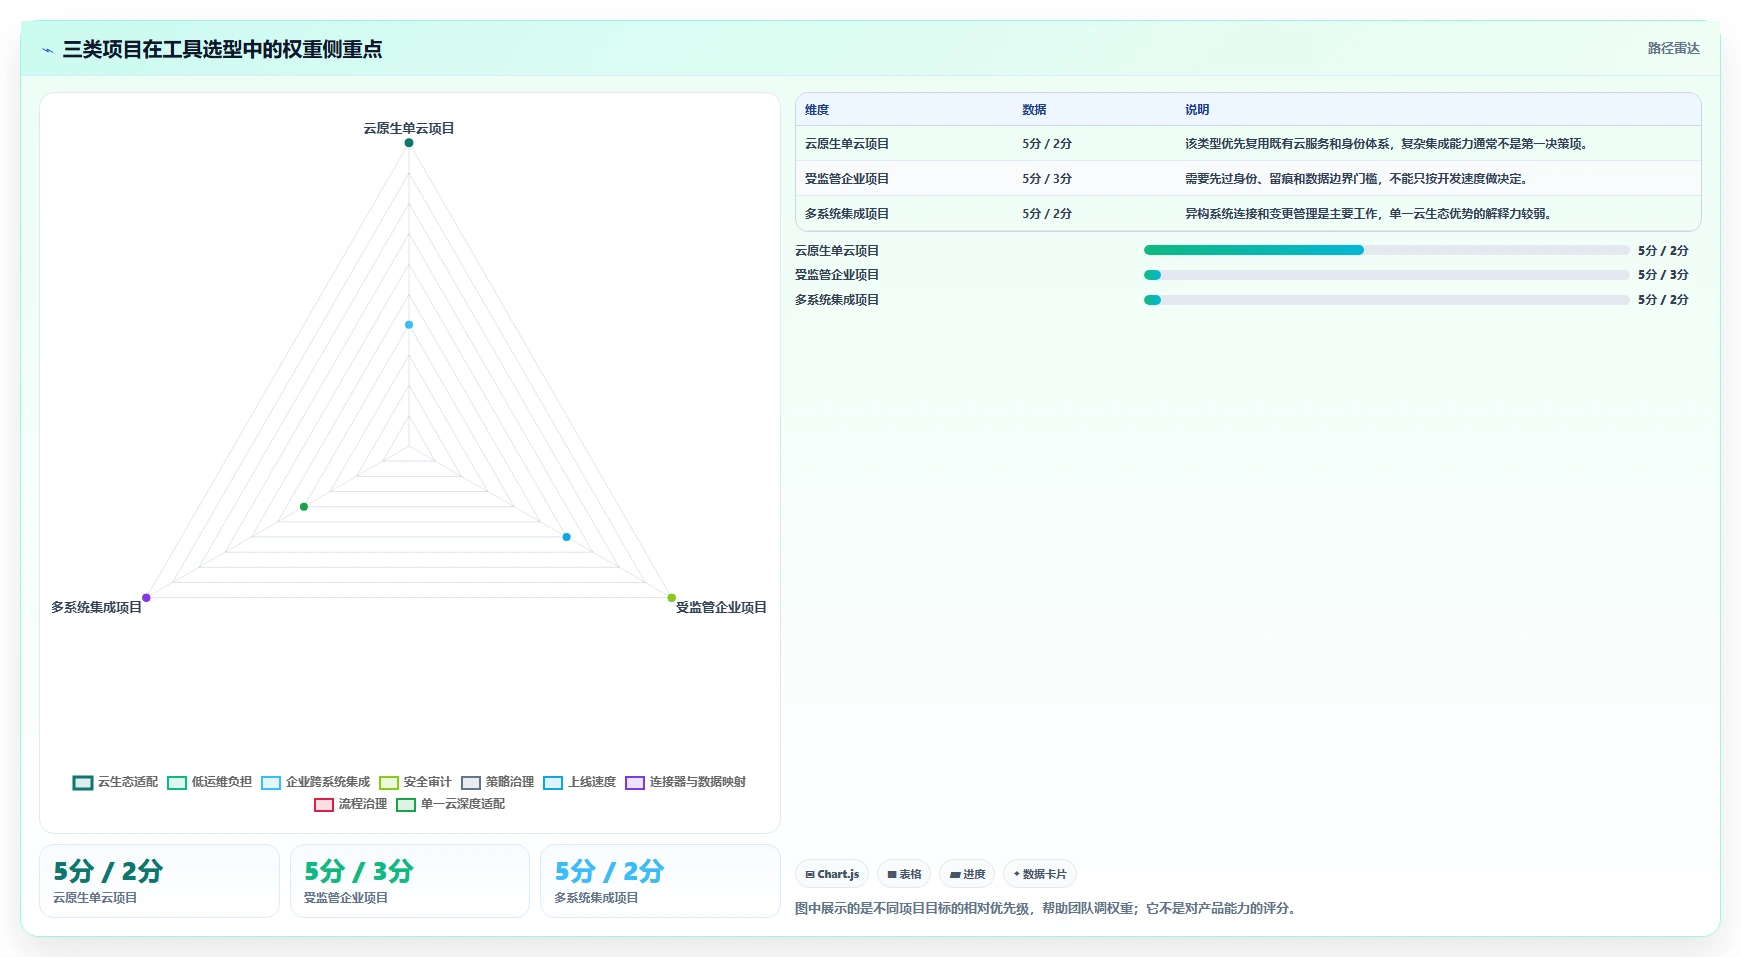Click the 多系统集成项目 radar axis label
Image resolution: width=1741 pixels, height=957 pixels.
point(97,607)
